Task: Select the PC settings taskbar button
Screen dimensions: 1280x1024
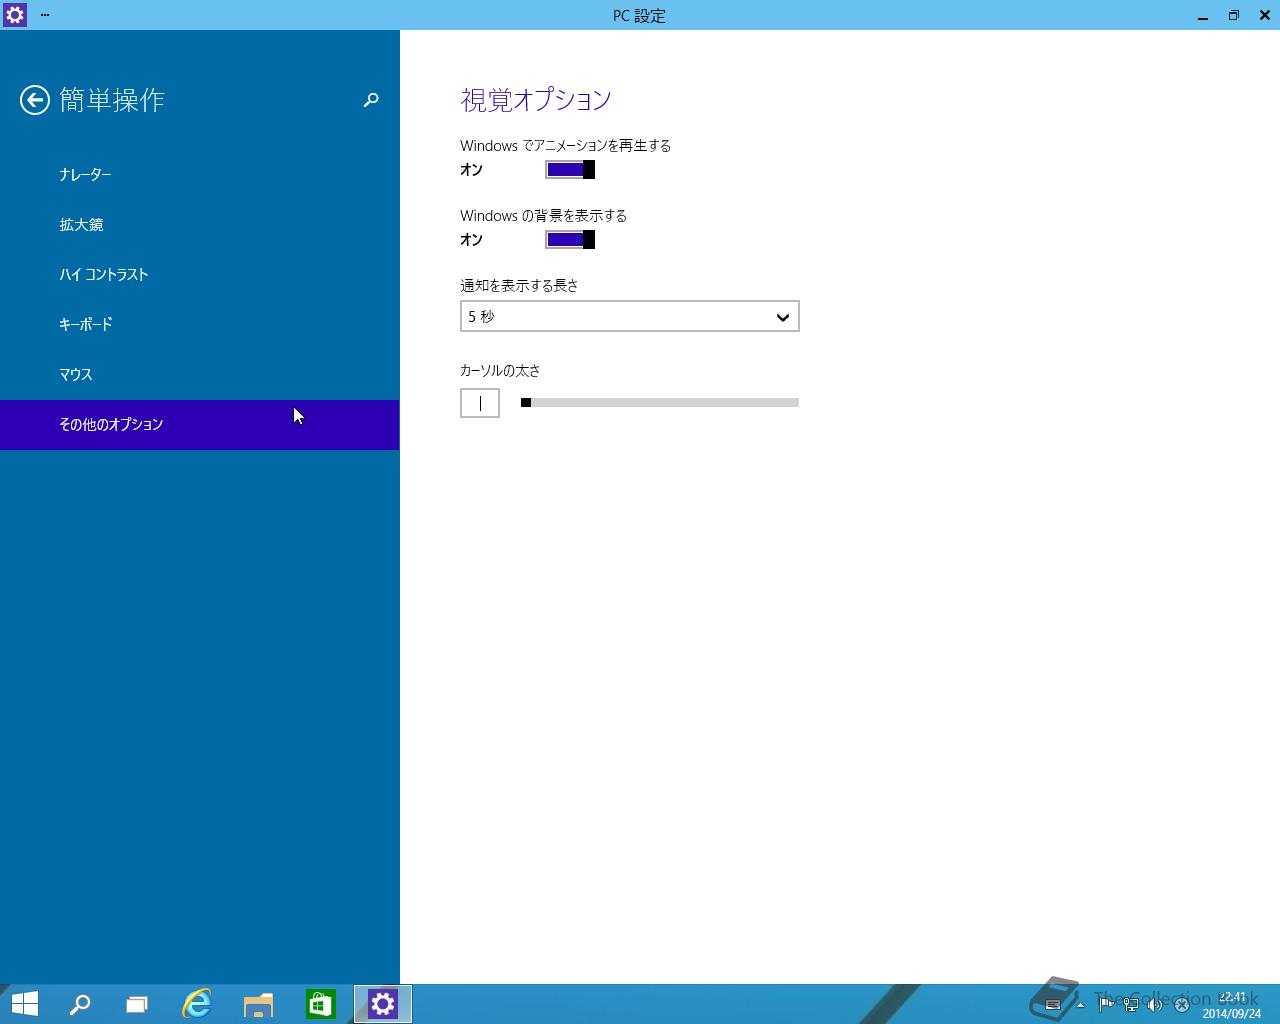Action: point(383,1004)
